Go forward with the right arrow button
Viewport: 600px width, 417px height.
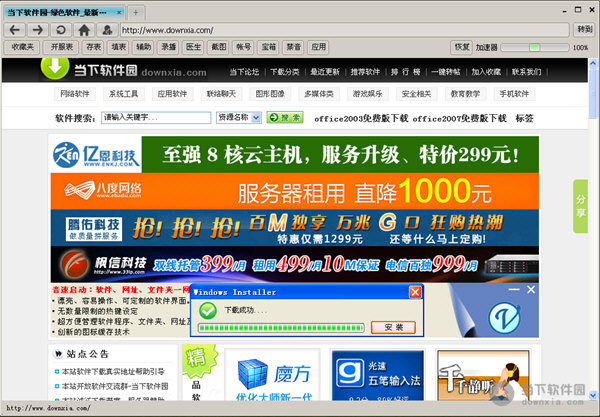coord(38,29)
